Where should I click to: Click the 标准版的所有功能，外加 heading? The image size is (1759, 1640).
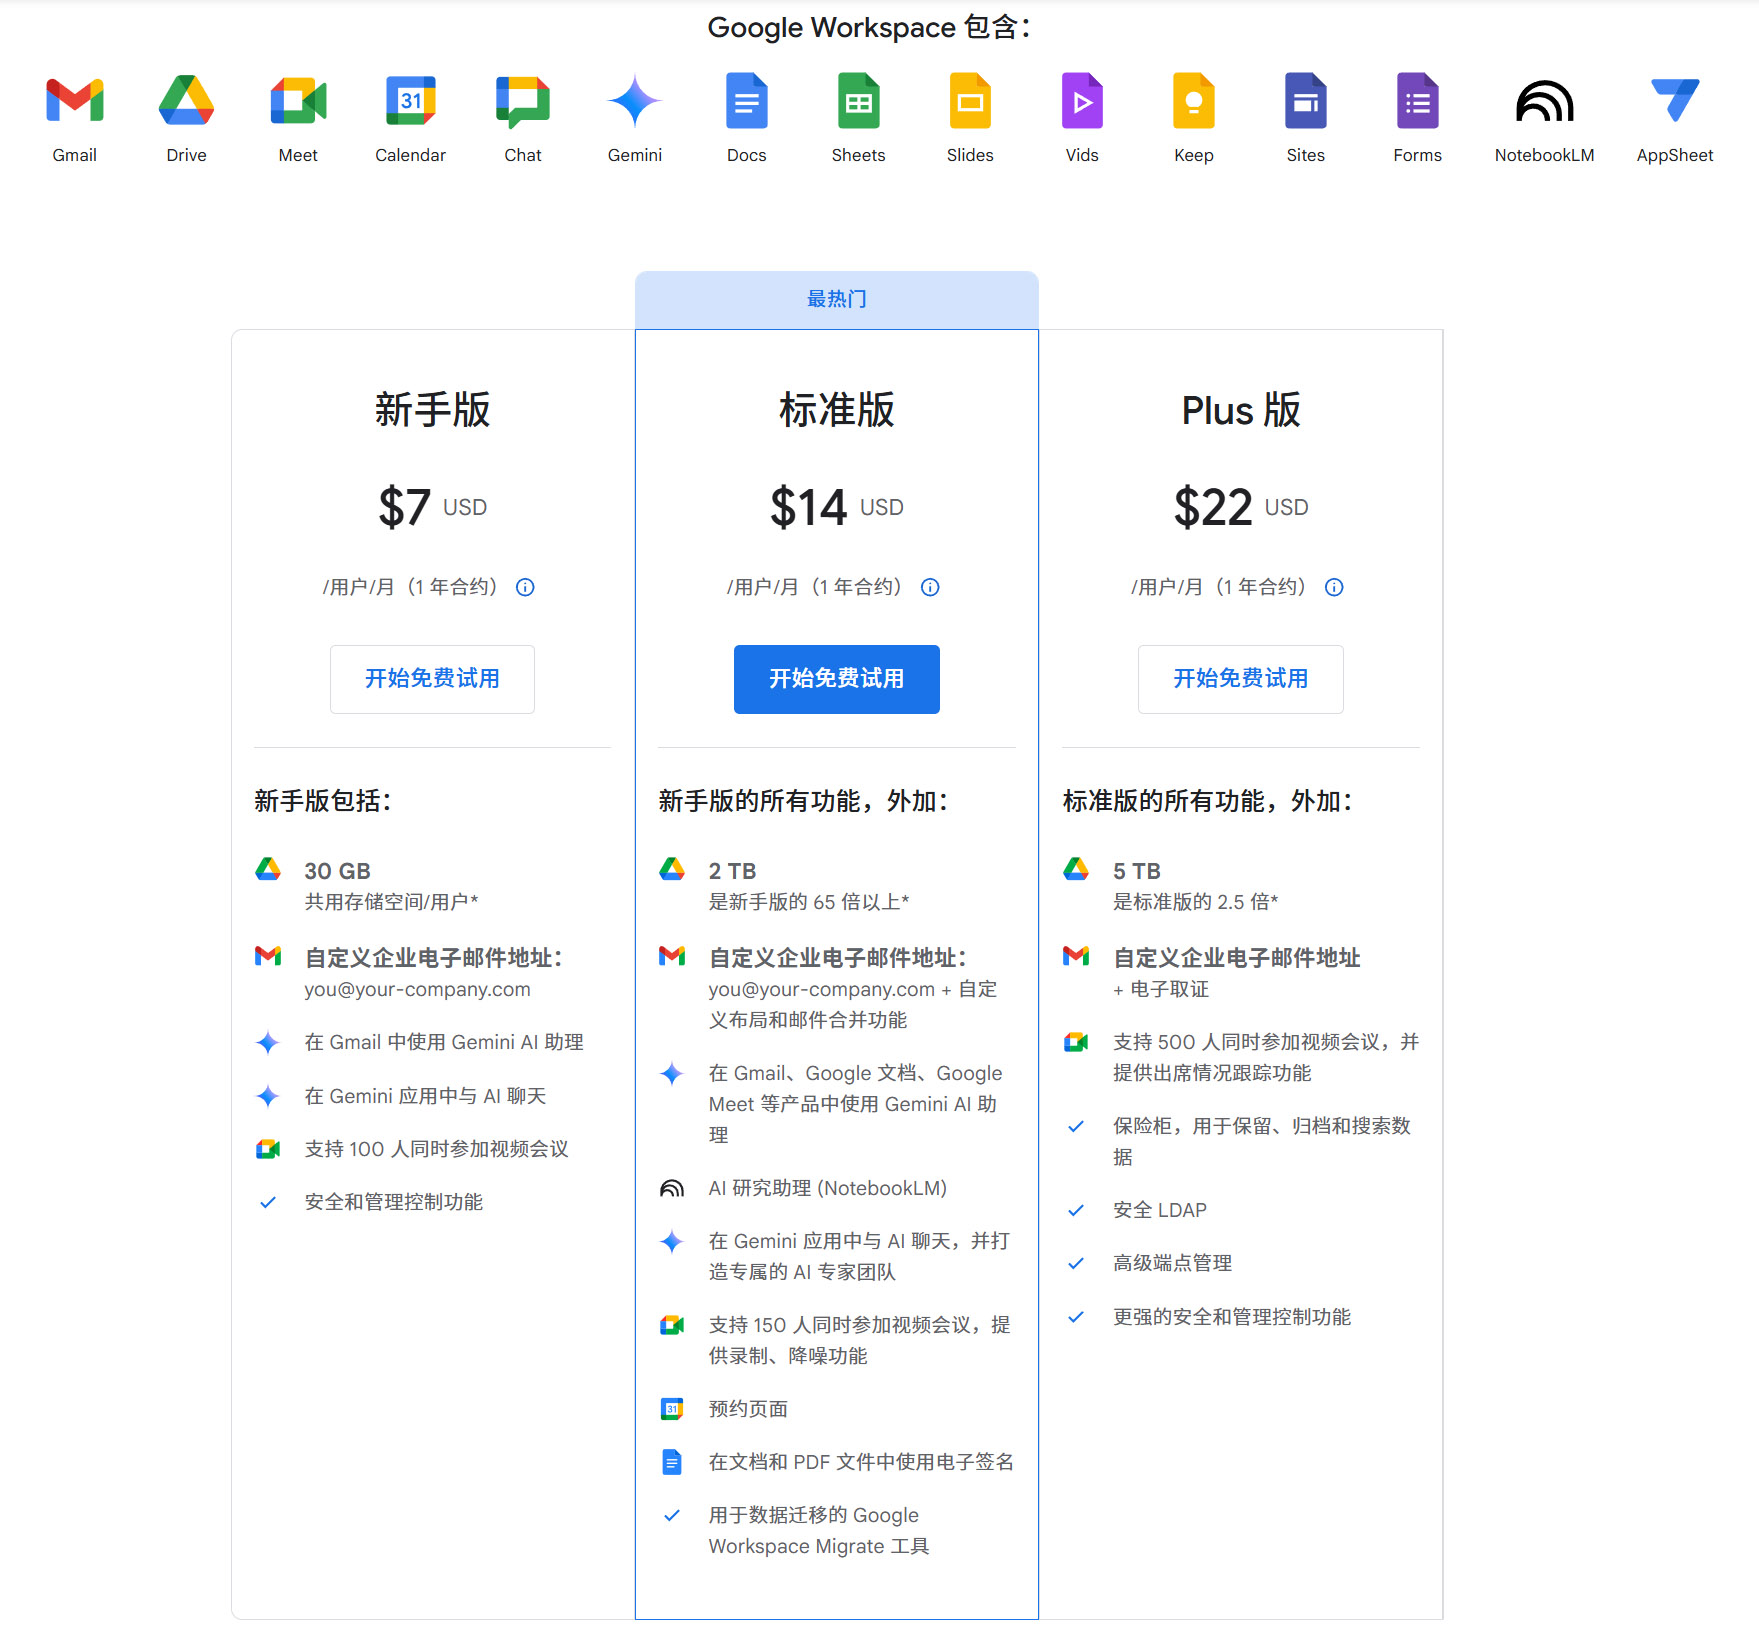point(1208,801)
